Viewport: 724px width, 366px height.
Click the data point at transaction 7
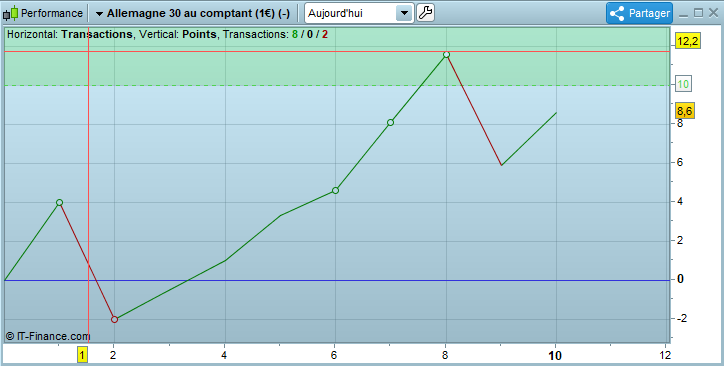point(391,122)
